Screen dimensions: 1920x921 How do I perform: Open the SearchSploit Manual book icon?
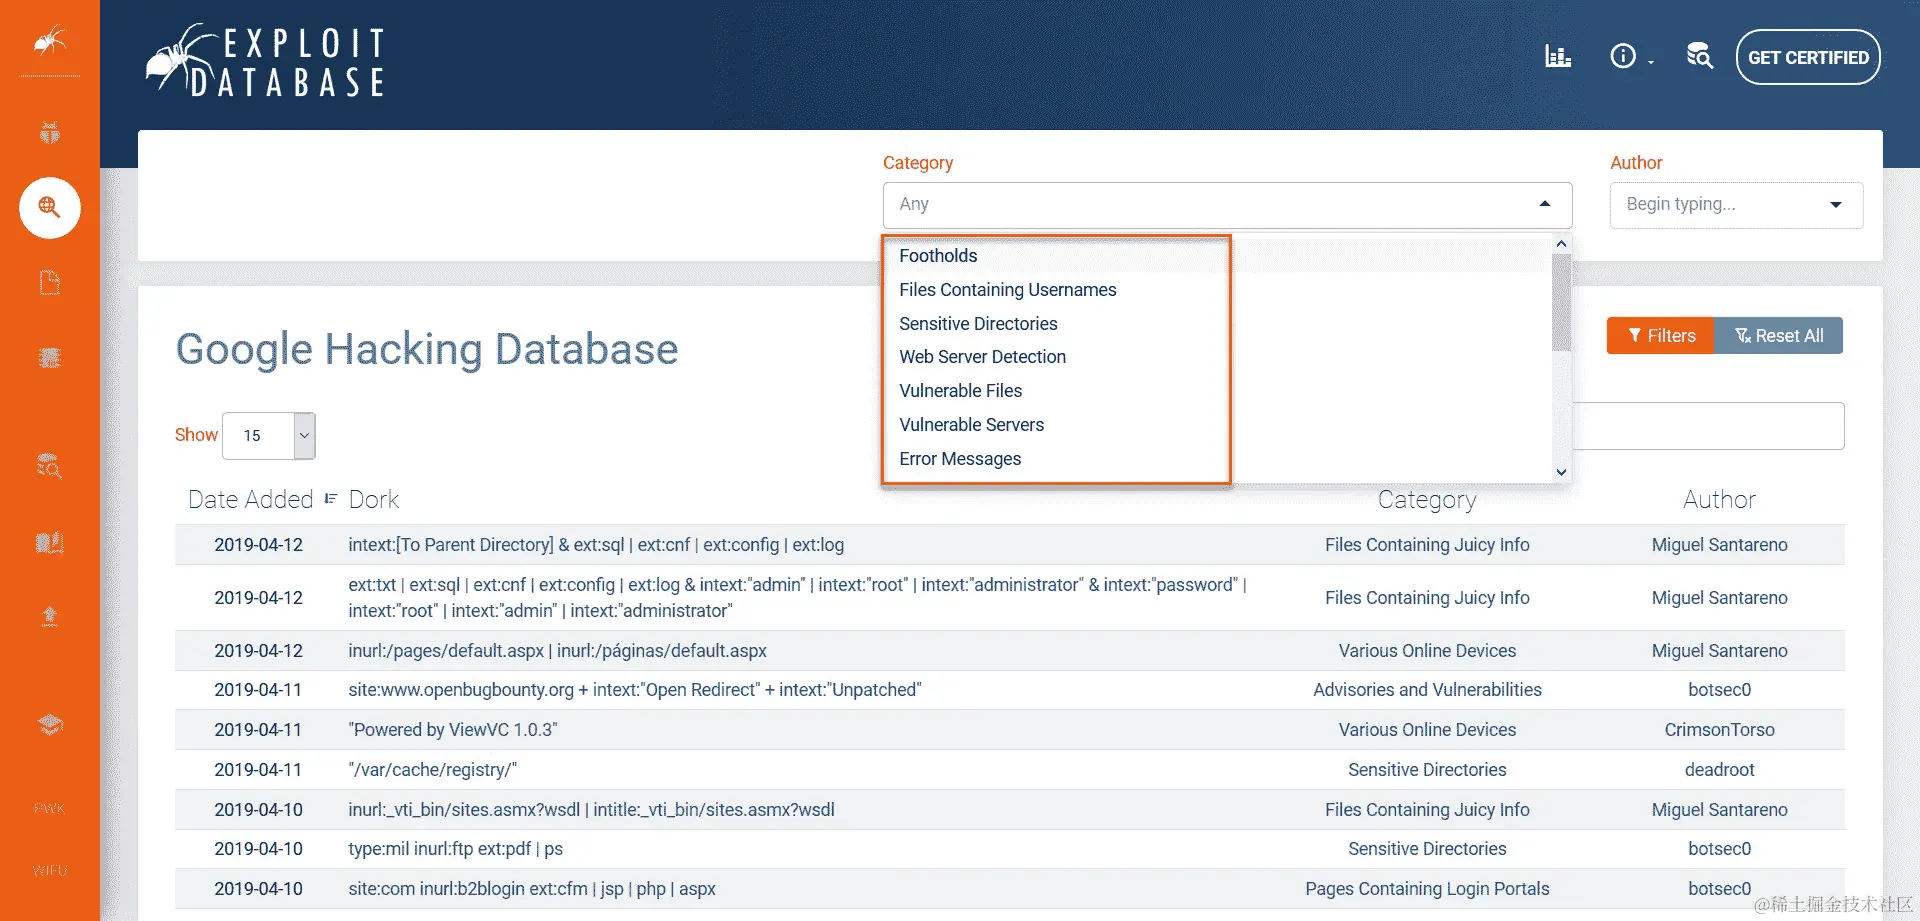49,543
